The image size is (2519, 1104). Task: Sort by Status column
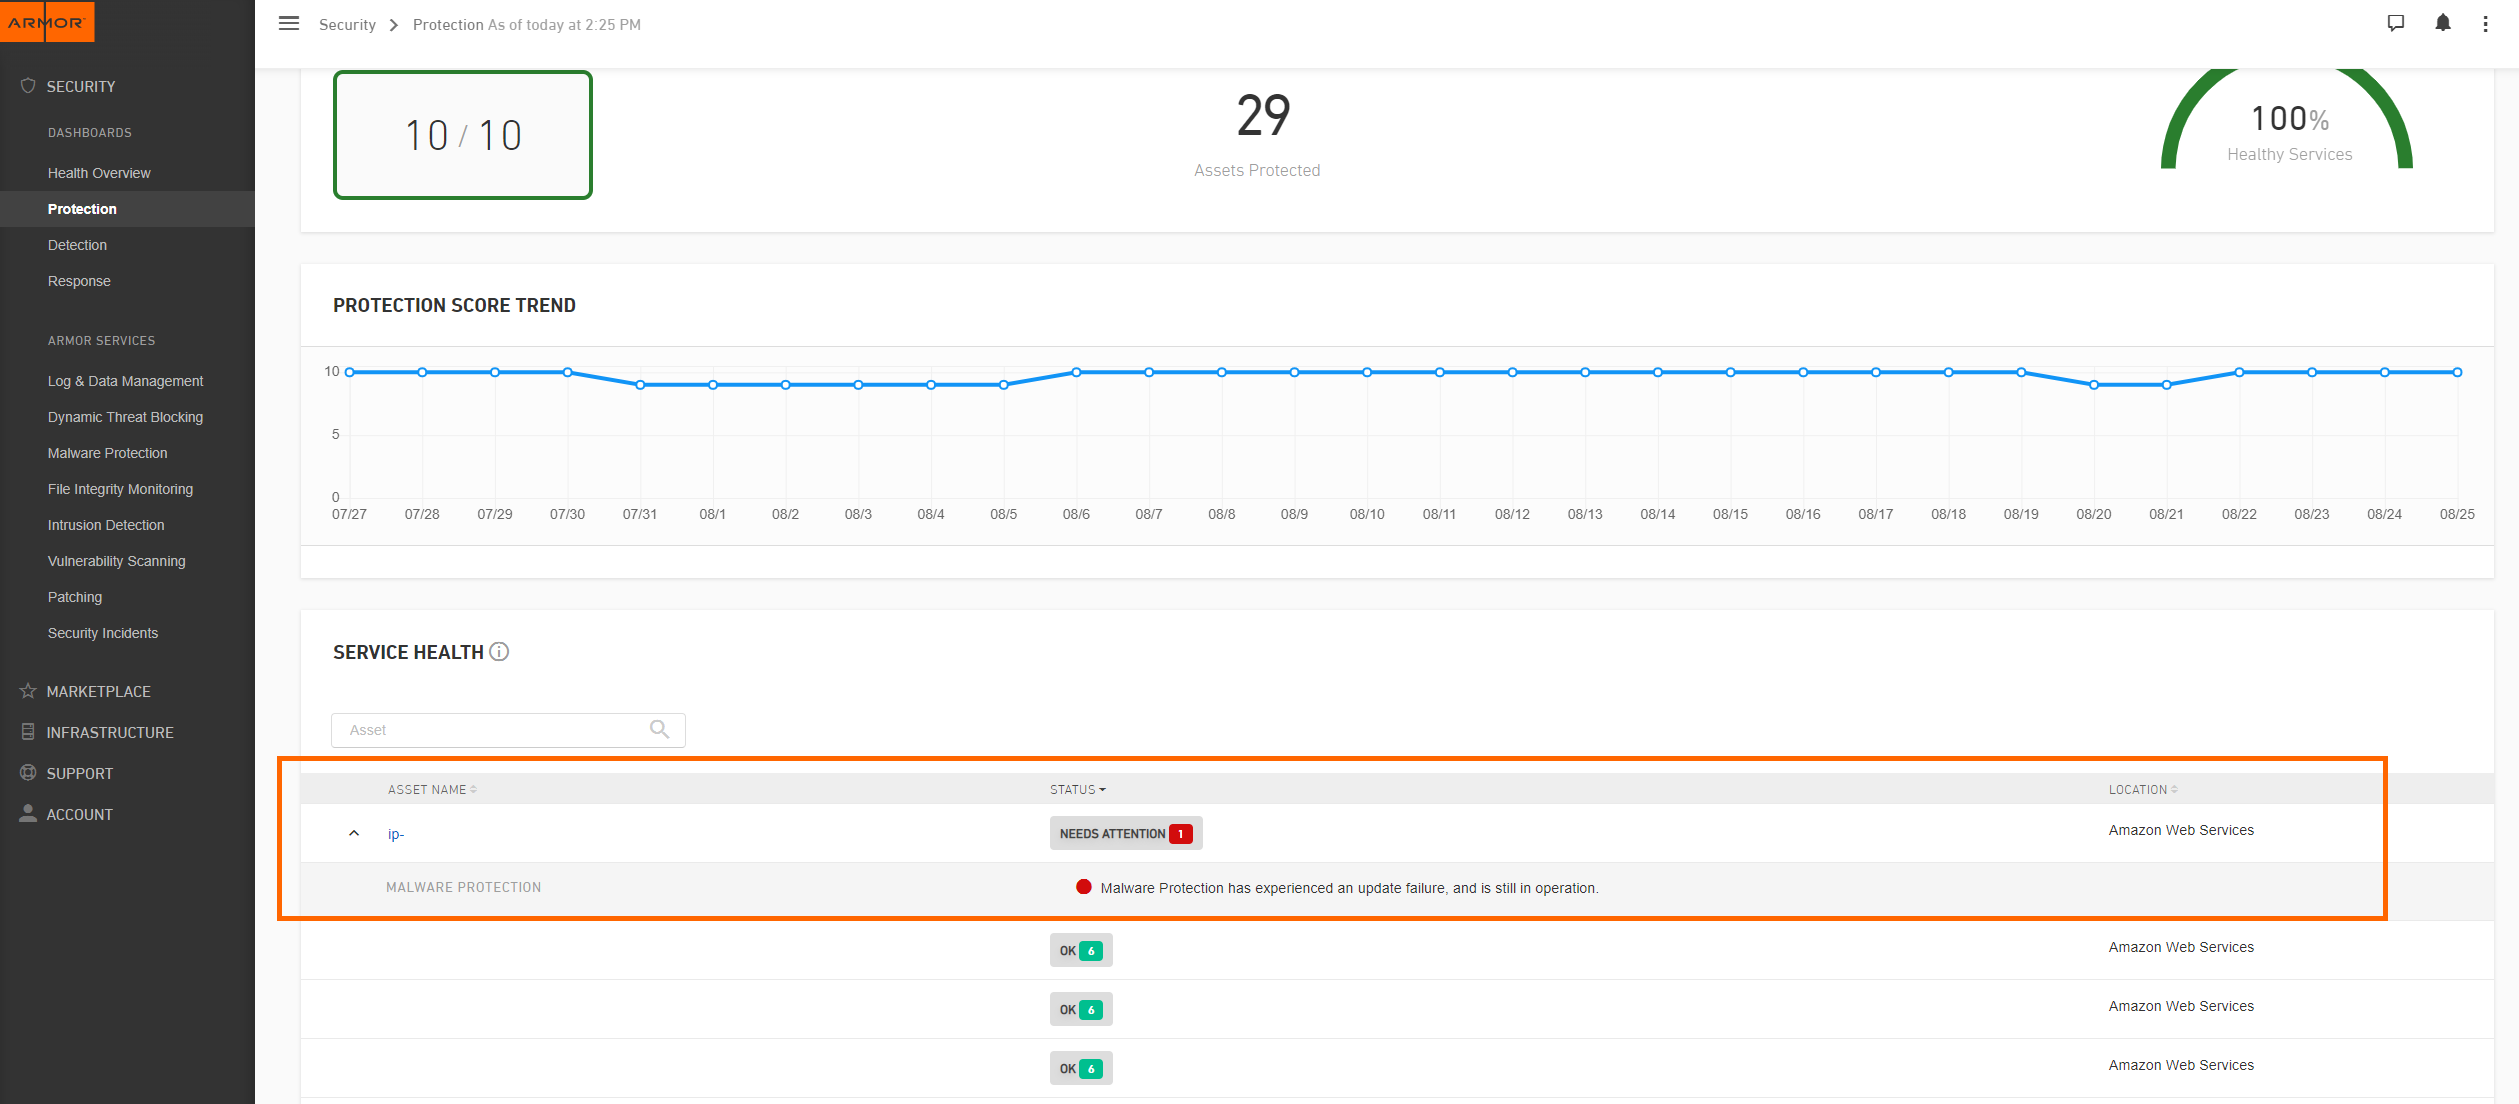coord(1078,789)
